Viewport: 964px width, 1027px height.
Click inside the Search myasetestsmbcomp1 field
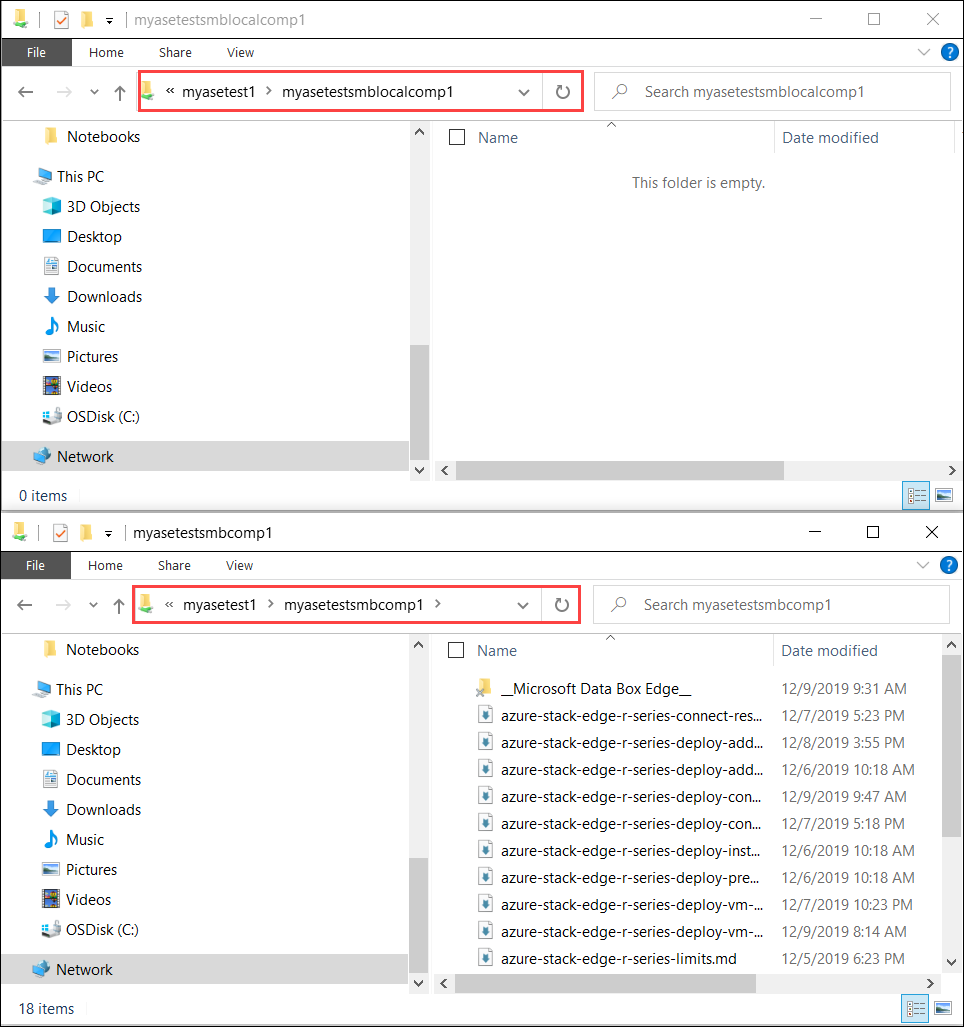pyautogui.click(x=770, y=604)
